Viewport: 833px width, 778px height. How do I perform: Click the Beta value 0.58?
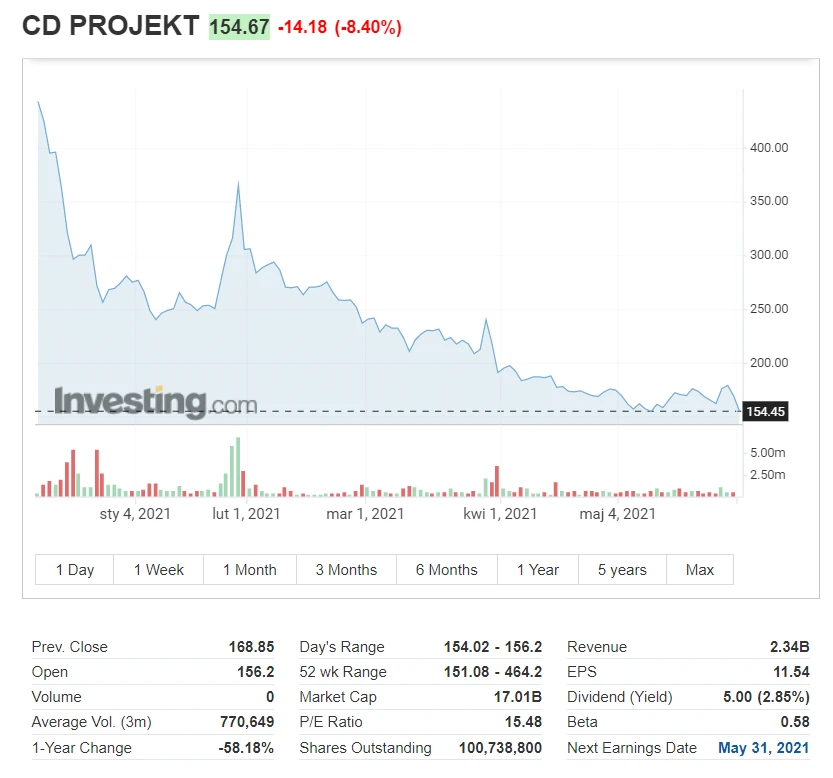pos(795,722)
